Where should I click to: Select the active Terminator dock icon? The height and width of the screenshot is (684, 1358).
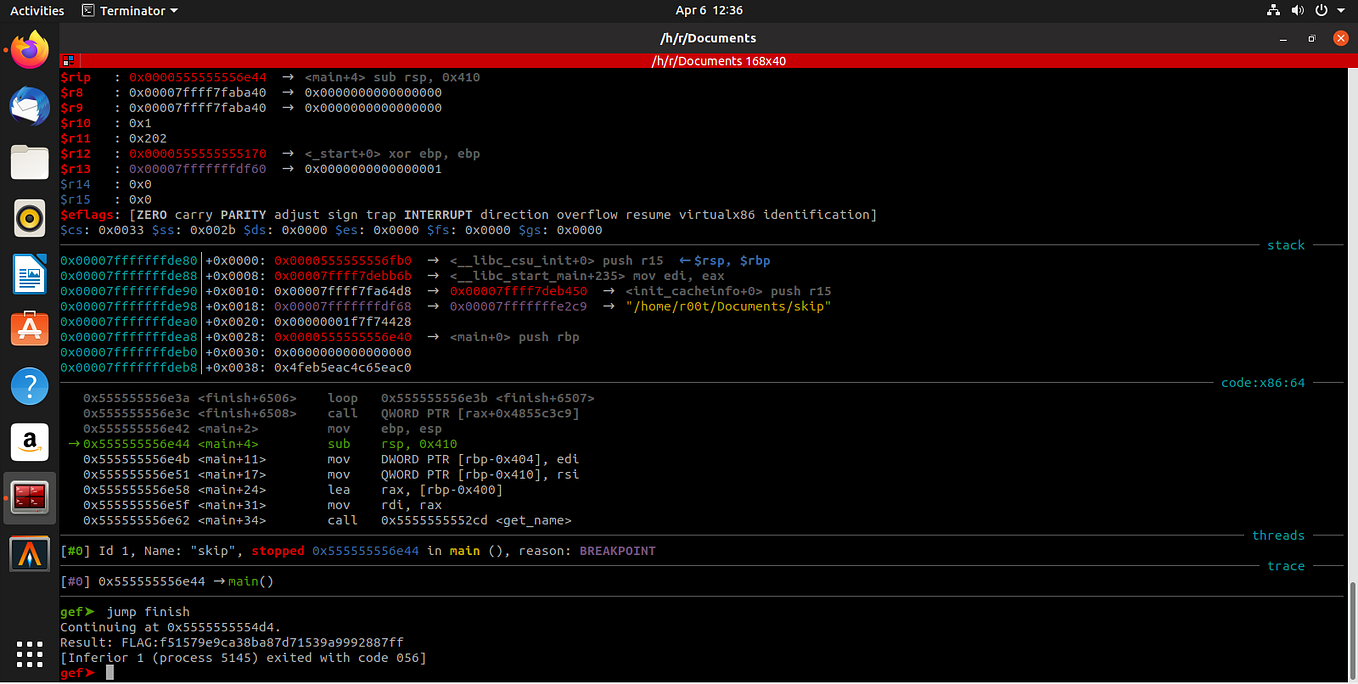(x=29, y=495)
